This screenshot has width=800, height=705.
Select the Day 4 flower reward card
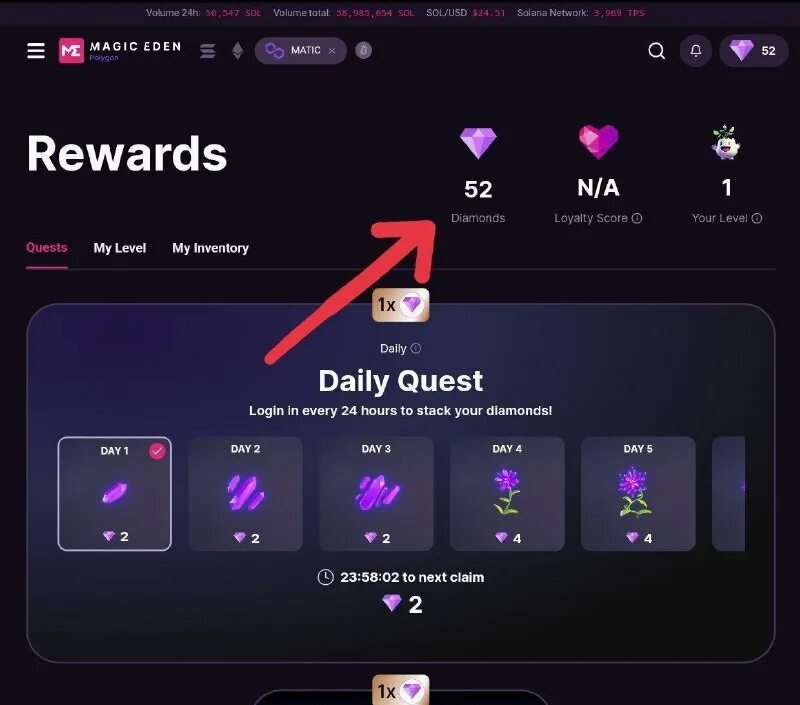coord(507,494)
